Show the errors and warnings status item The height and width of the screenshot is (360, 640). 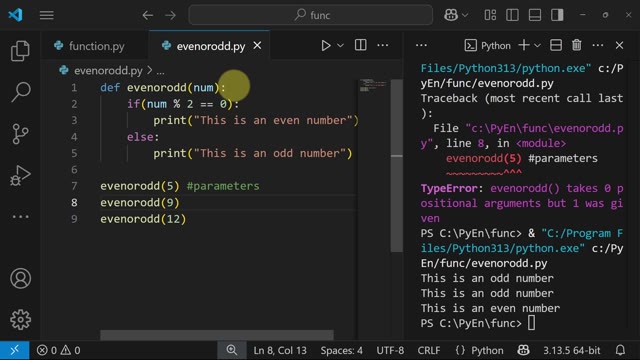(x=58, y=350)
